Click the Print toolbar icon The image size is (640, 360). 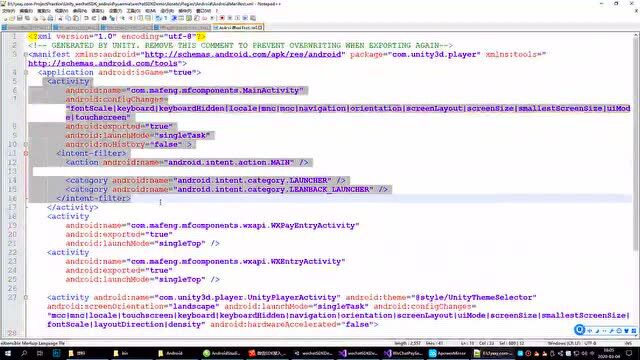click(50, 18)
